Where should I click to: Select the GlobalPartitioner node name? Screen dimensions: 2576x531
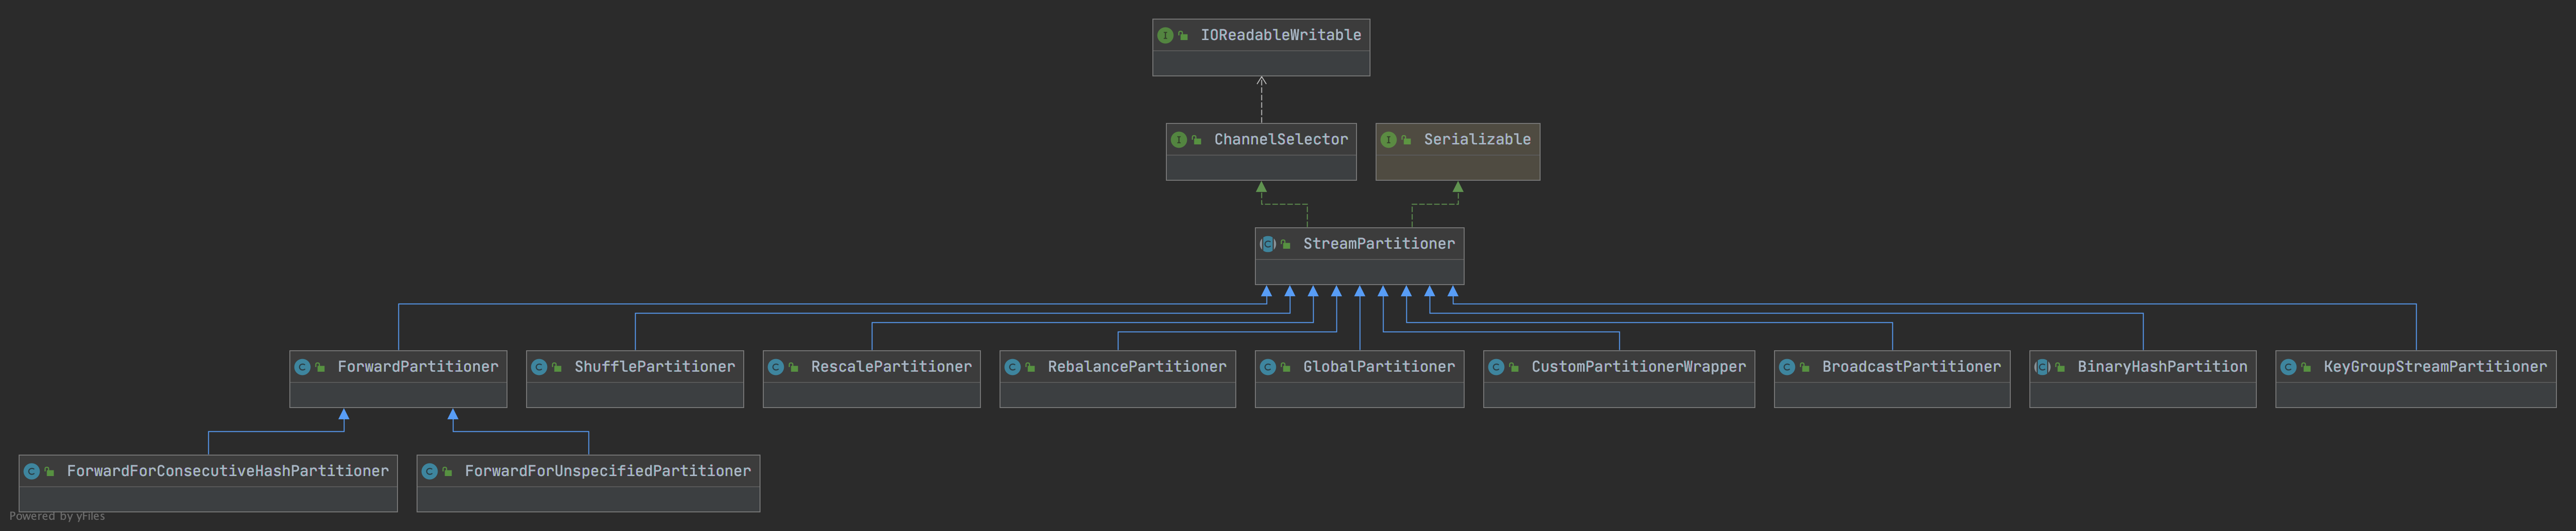click(x=1379, y=367)
